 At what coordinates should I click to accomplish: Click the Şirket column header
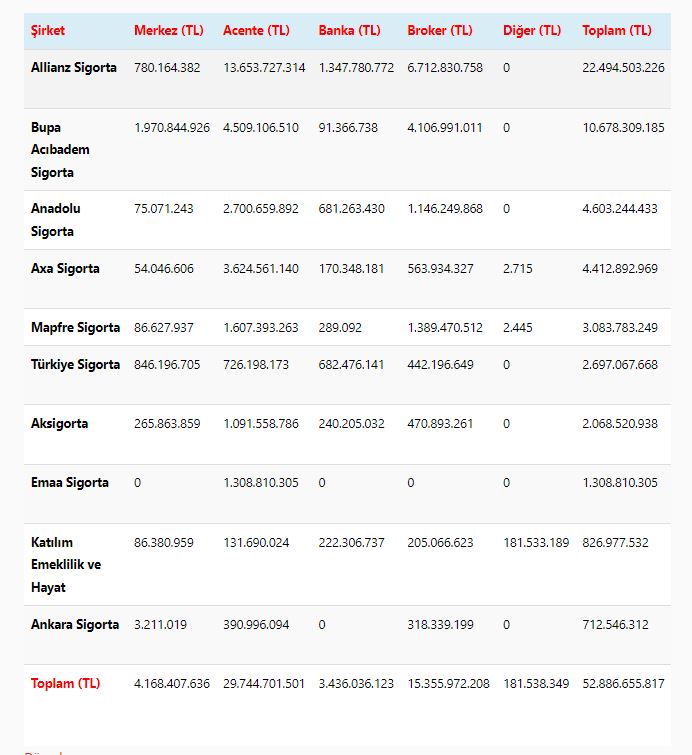(x=48, y=30)
